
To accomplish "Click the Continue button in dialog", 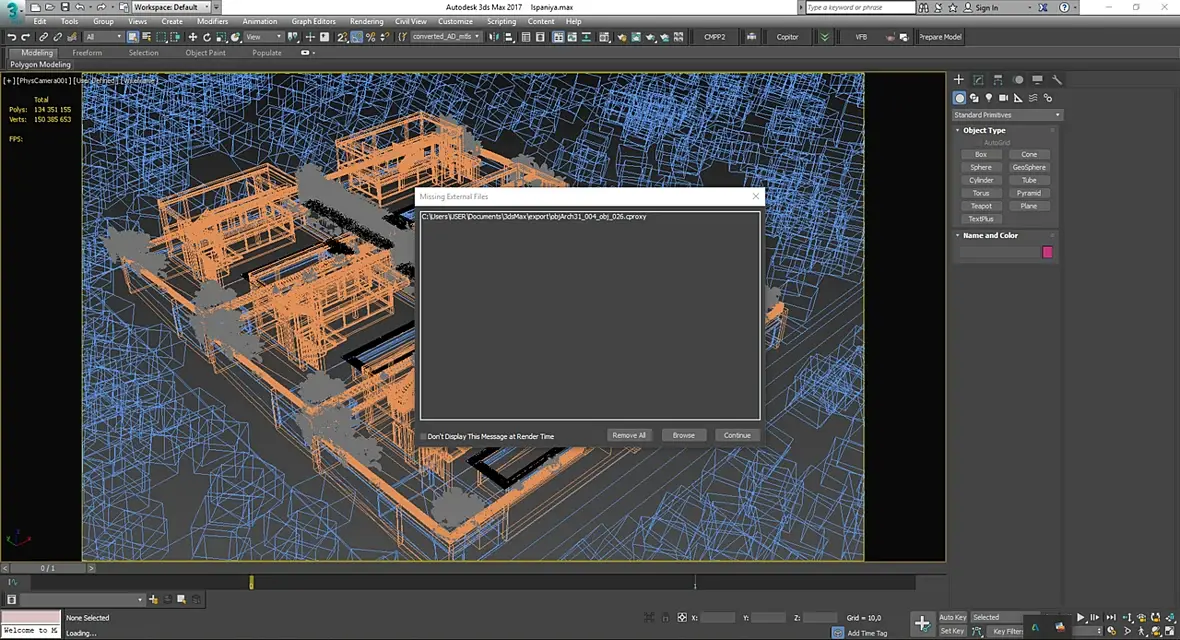I will (x=737, y=435).
